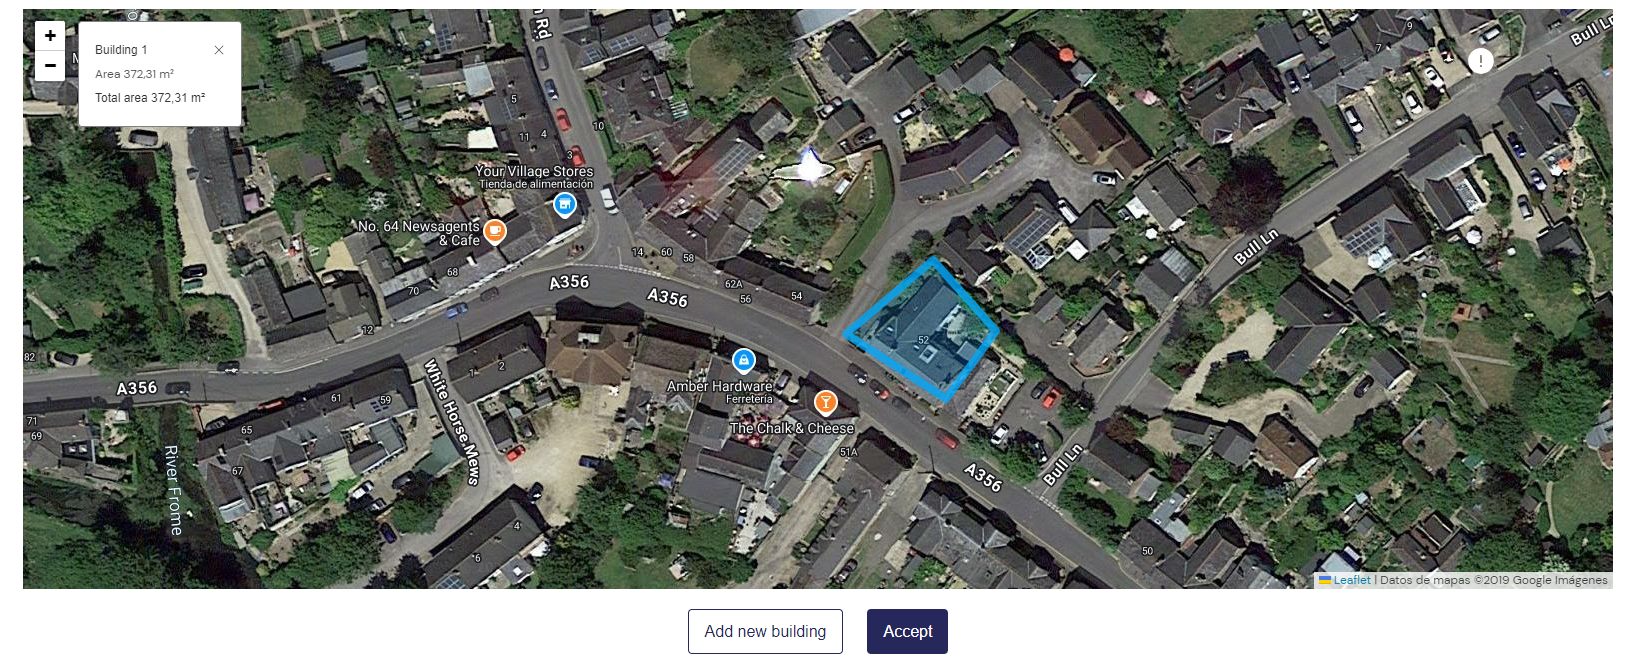Confirm with the Accept button
Screen dimensions: 1639x661
pos(907,631)
